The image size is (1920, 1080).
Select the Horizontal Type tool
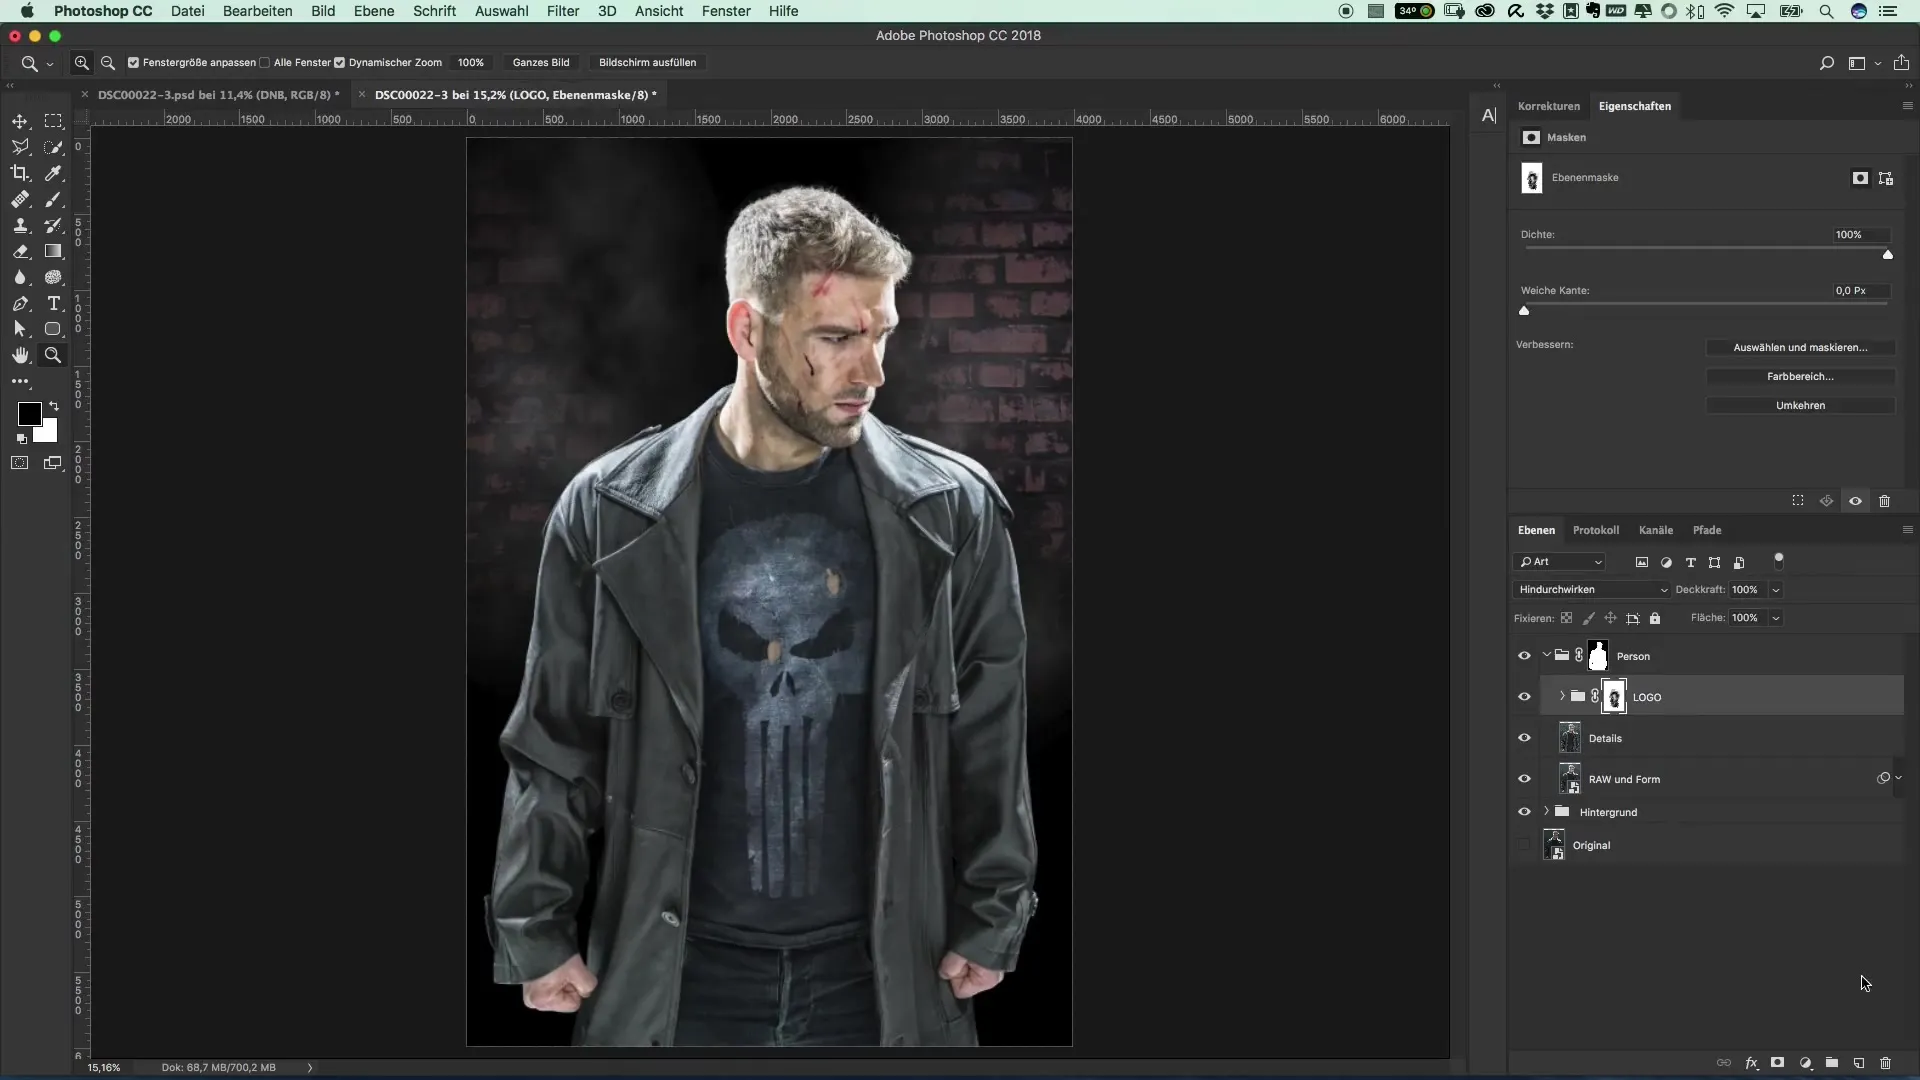point(53,303)
